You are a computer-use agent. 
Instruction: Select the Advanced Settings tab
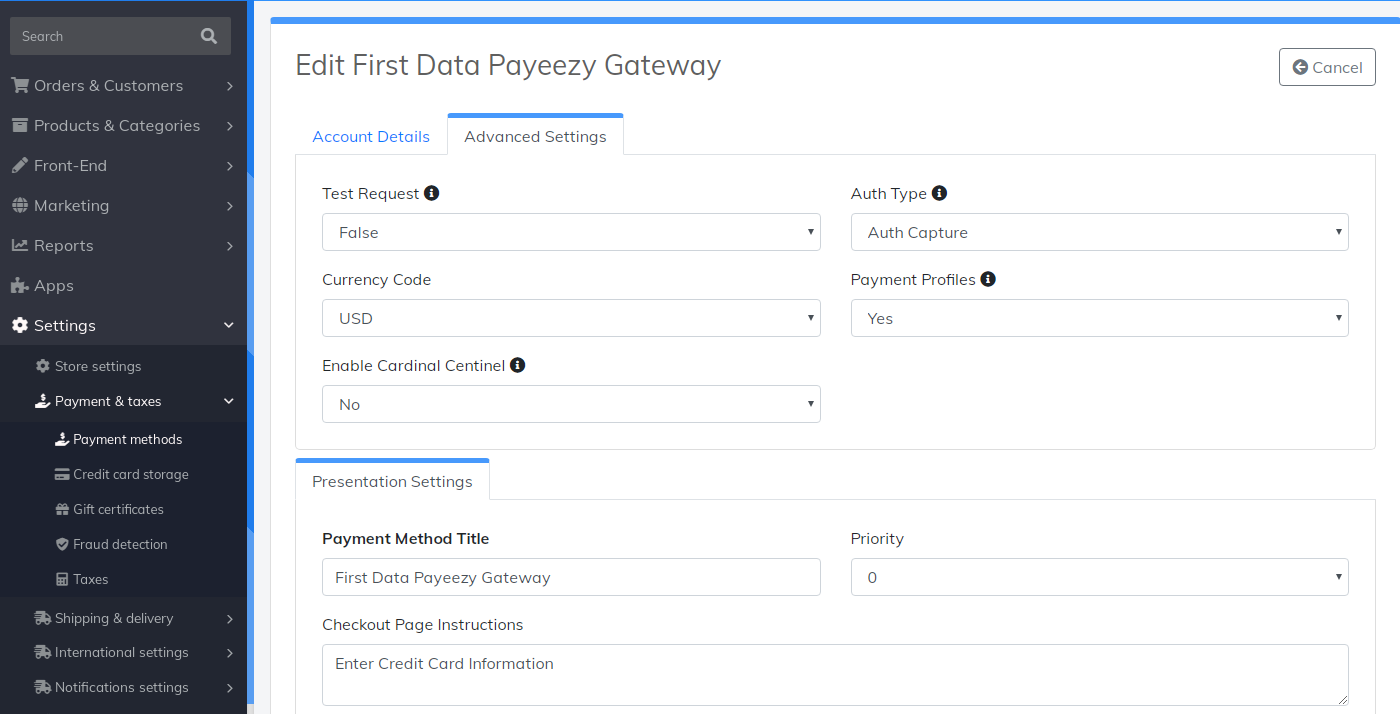pyautogui.click(x=535, y=135)
